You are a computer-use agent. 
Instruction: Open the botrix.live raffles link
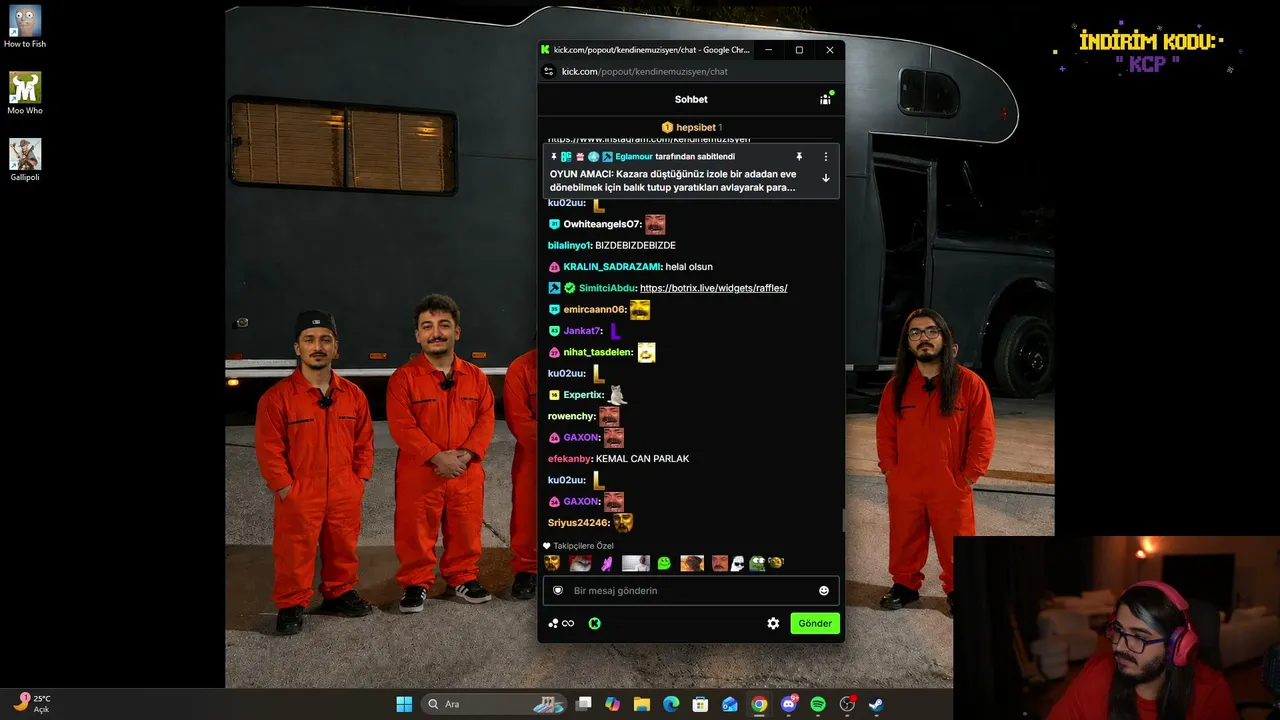click(x=714, y=288)
